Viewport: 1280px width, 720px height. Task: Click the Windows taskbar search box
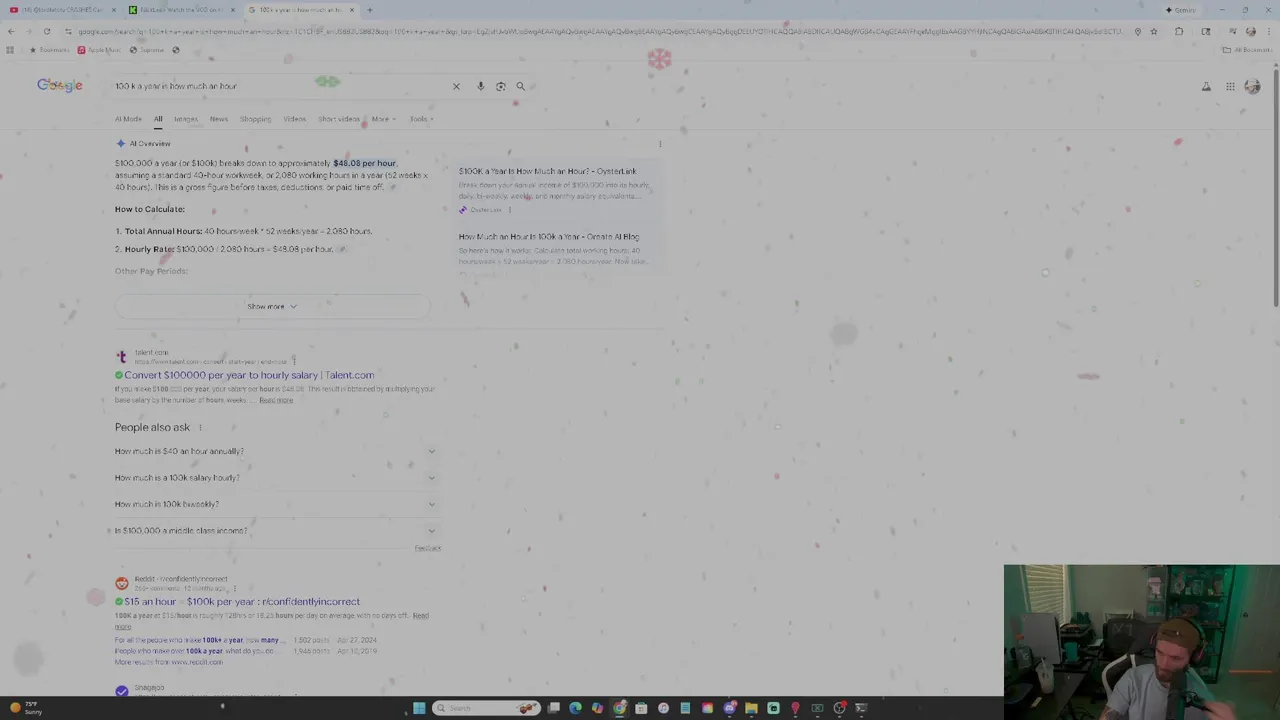pos(485,708)
